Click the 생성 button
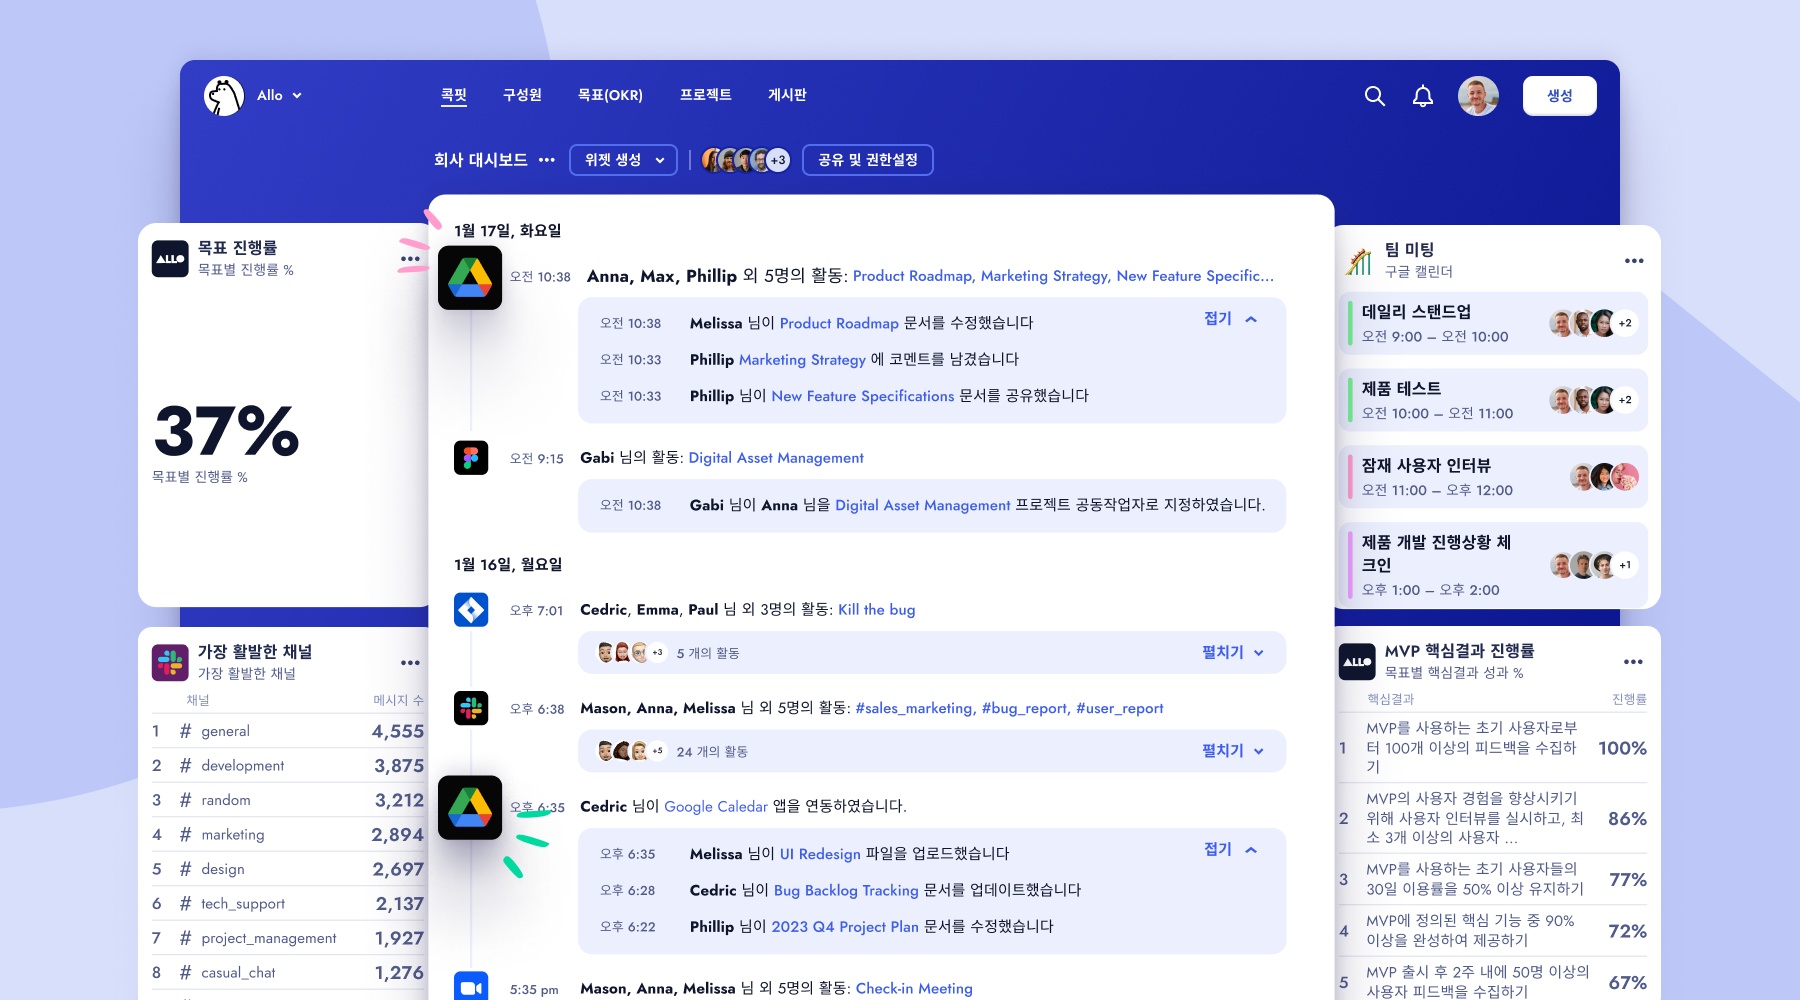 1560,96
